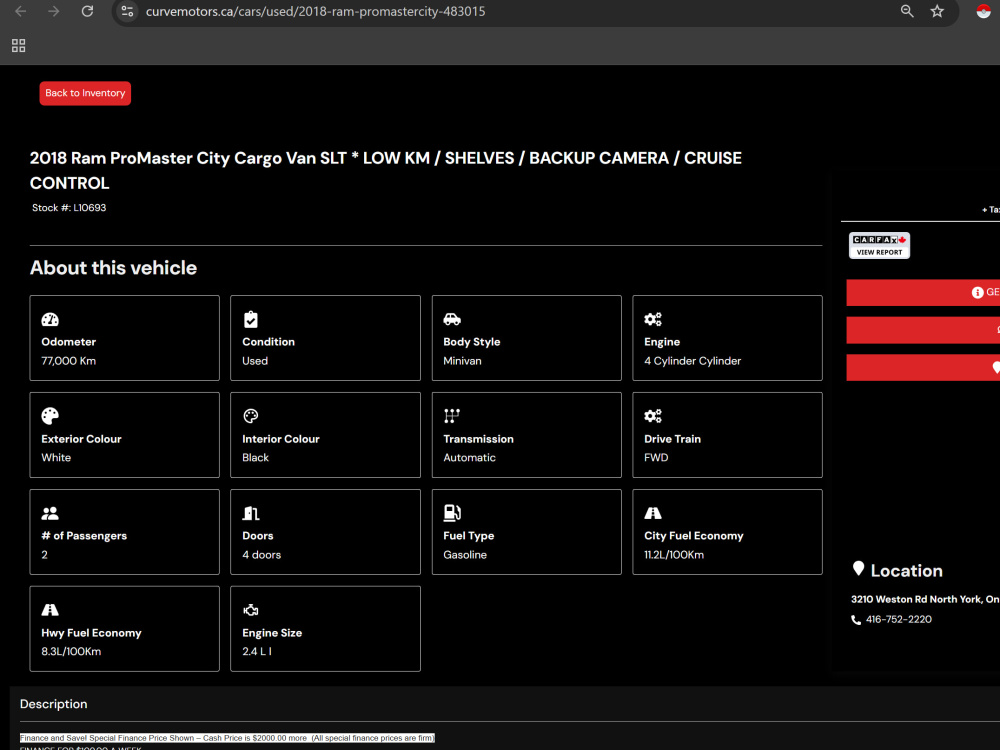Image resolution: width=1000 pixels, height=750 pixels.
Task: Click the Used condition value
Action: click(255, 361)
